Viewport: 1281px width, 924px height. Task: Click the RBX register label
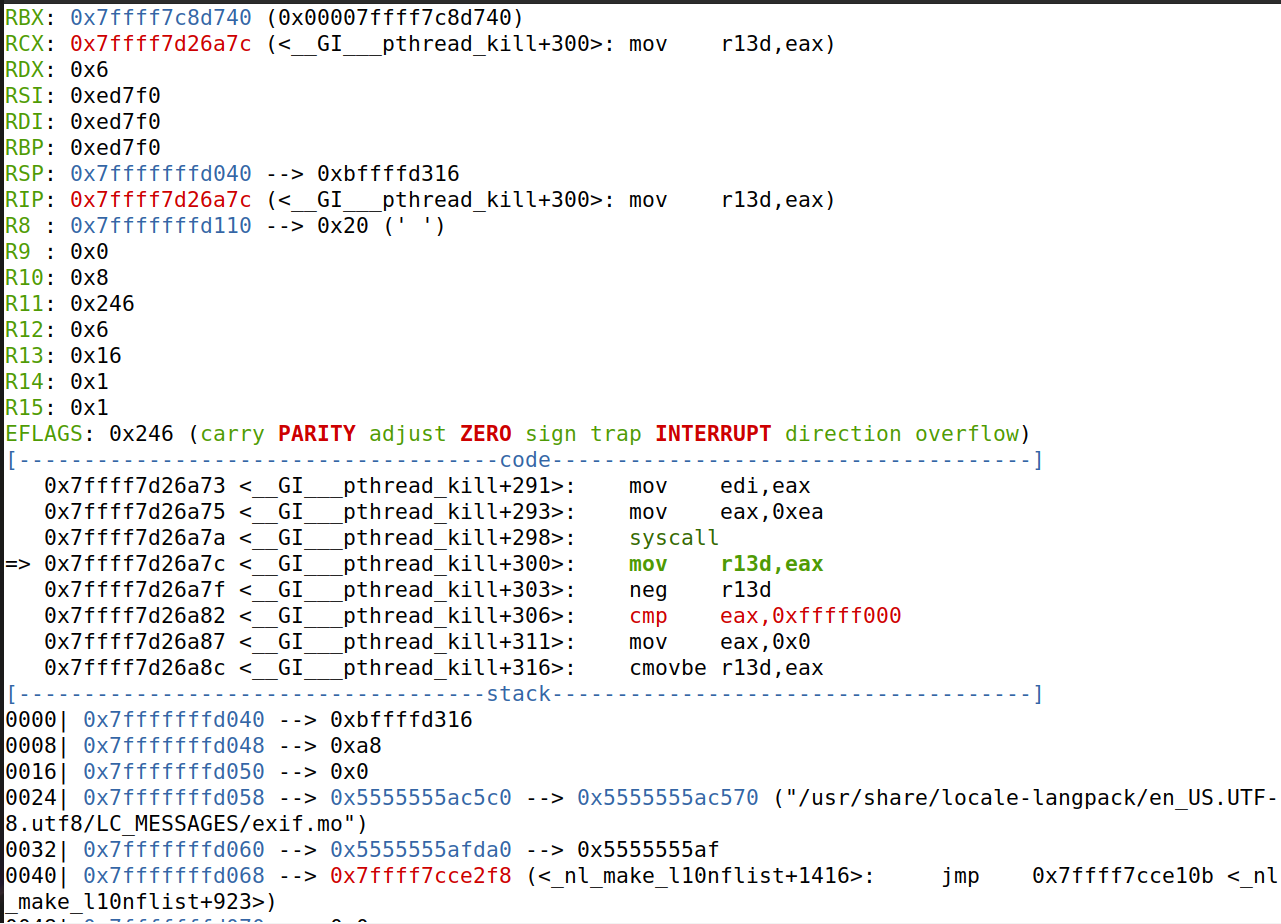(25, 18)
